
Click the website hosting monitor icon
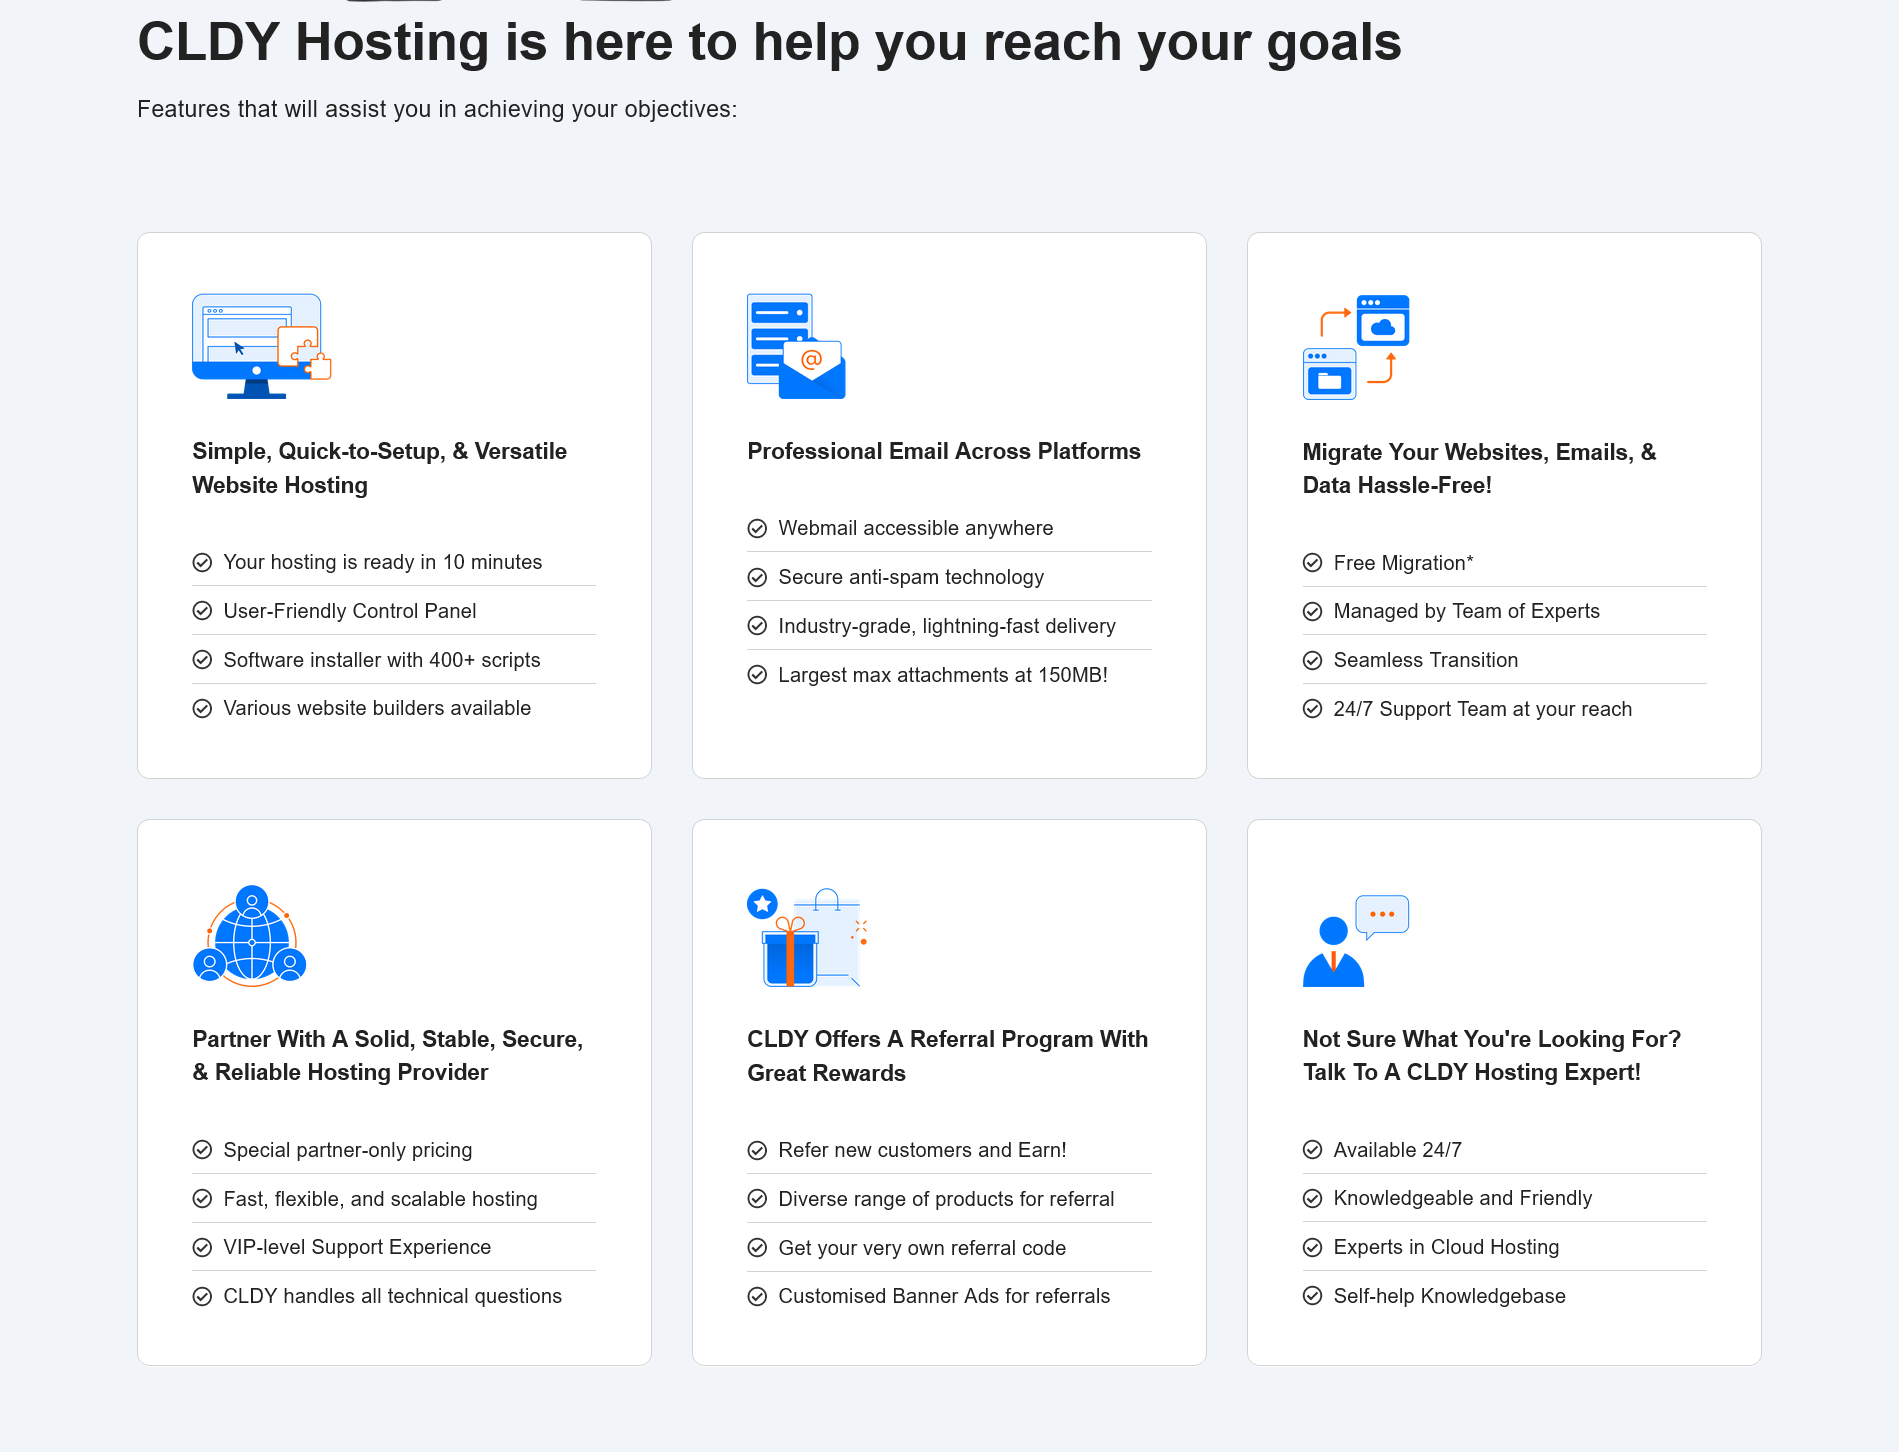click(261, 346)
